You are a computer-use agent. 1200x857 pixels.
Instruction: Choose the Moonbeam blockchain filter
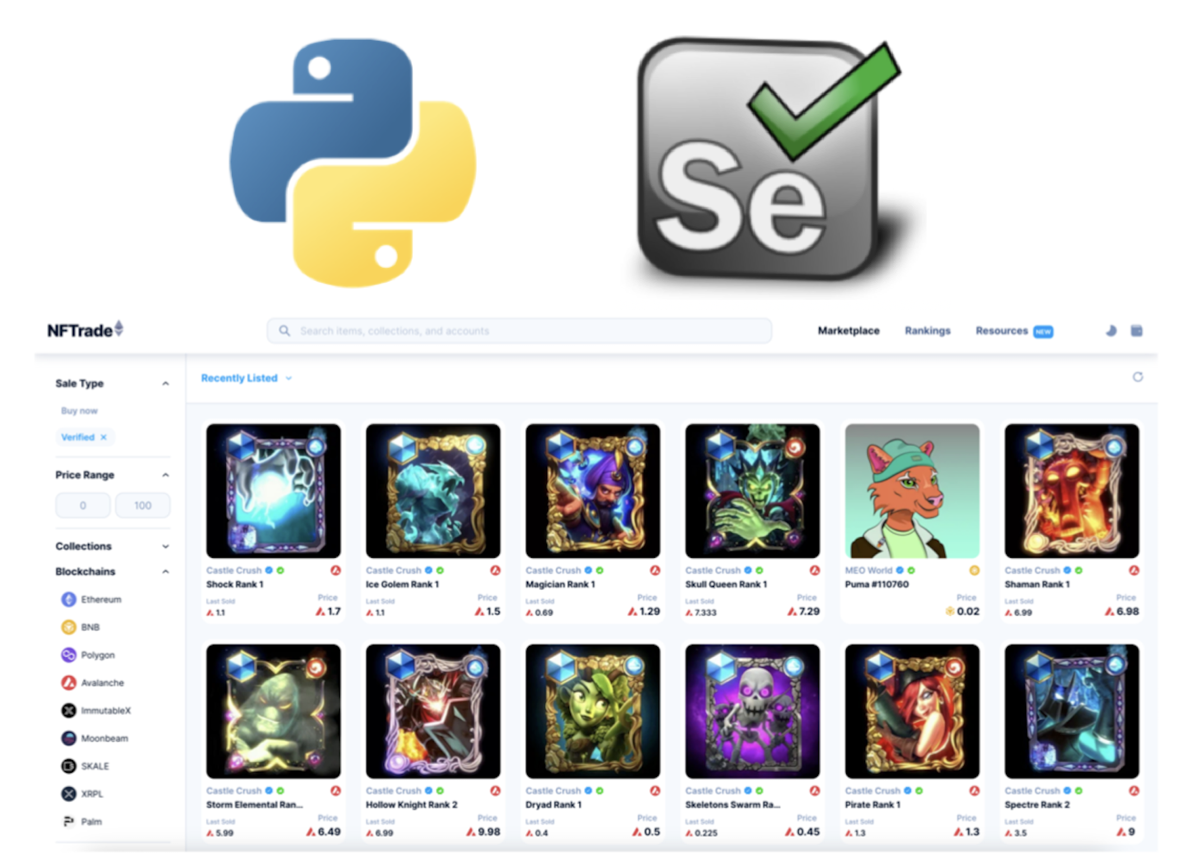point(93,739)
